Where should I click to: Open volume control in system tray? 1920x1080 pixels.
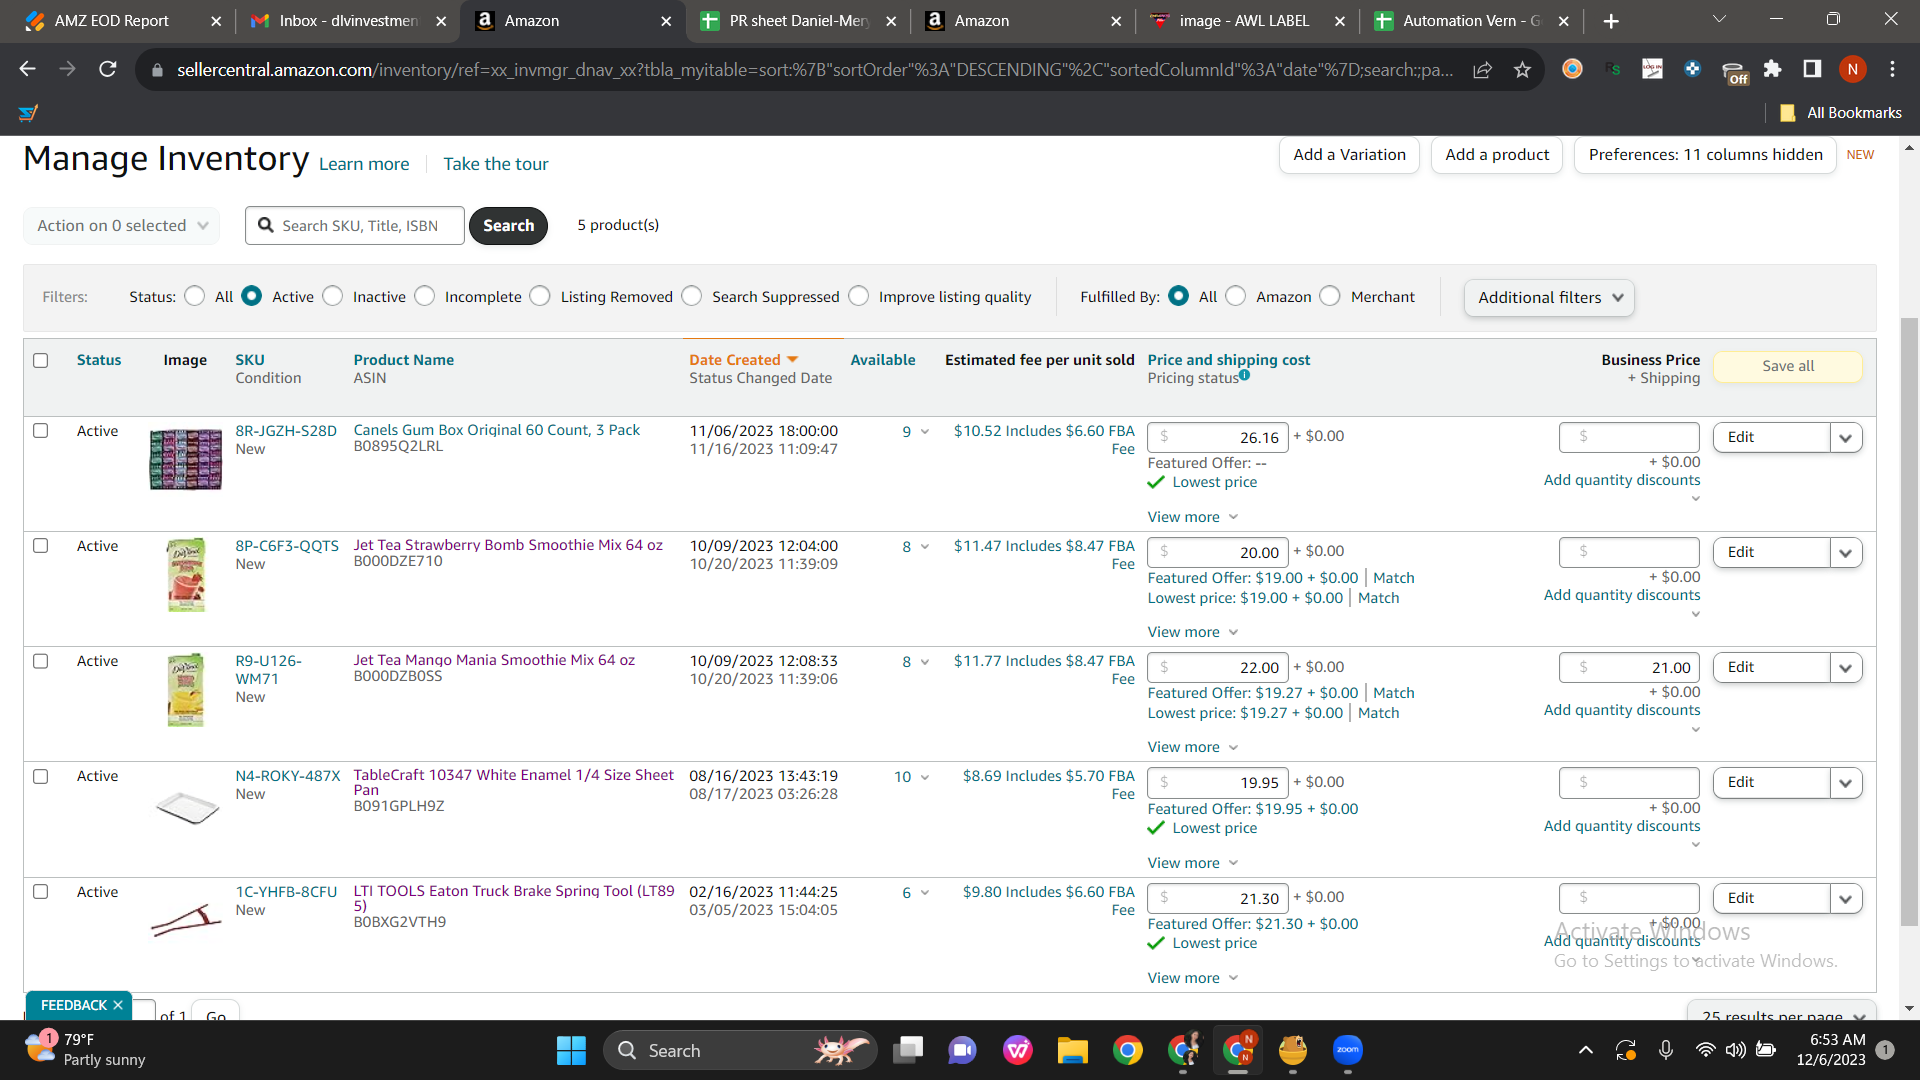click(x=1736, y=1050)
